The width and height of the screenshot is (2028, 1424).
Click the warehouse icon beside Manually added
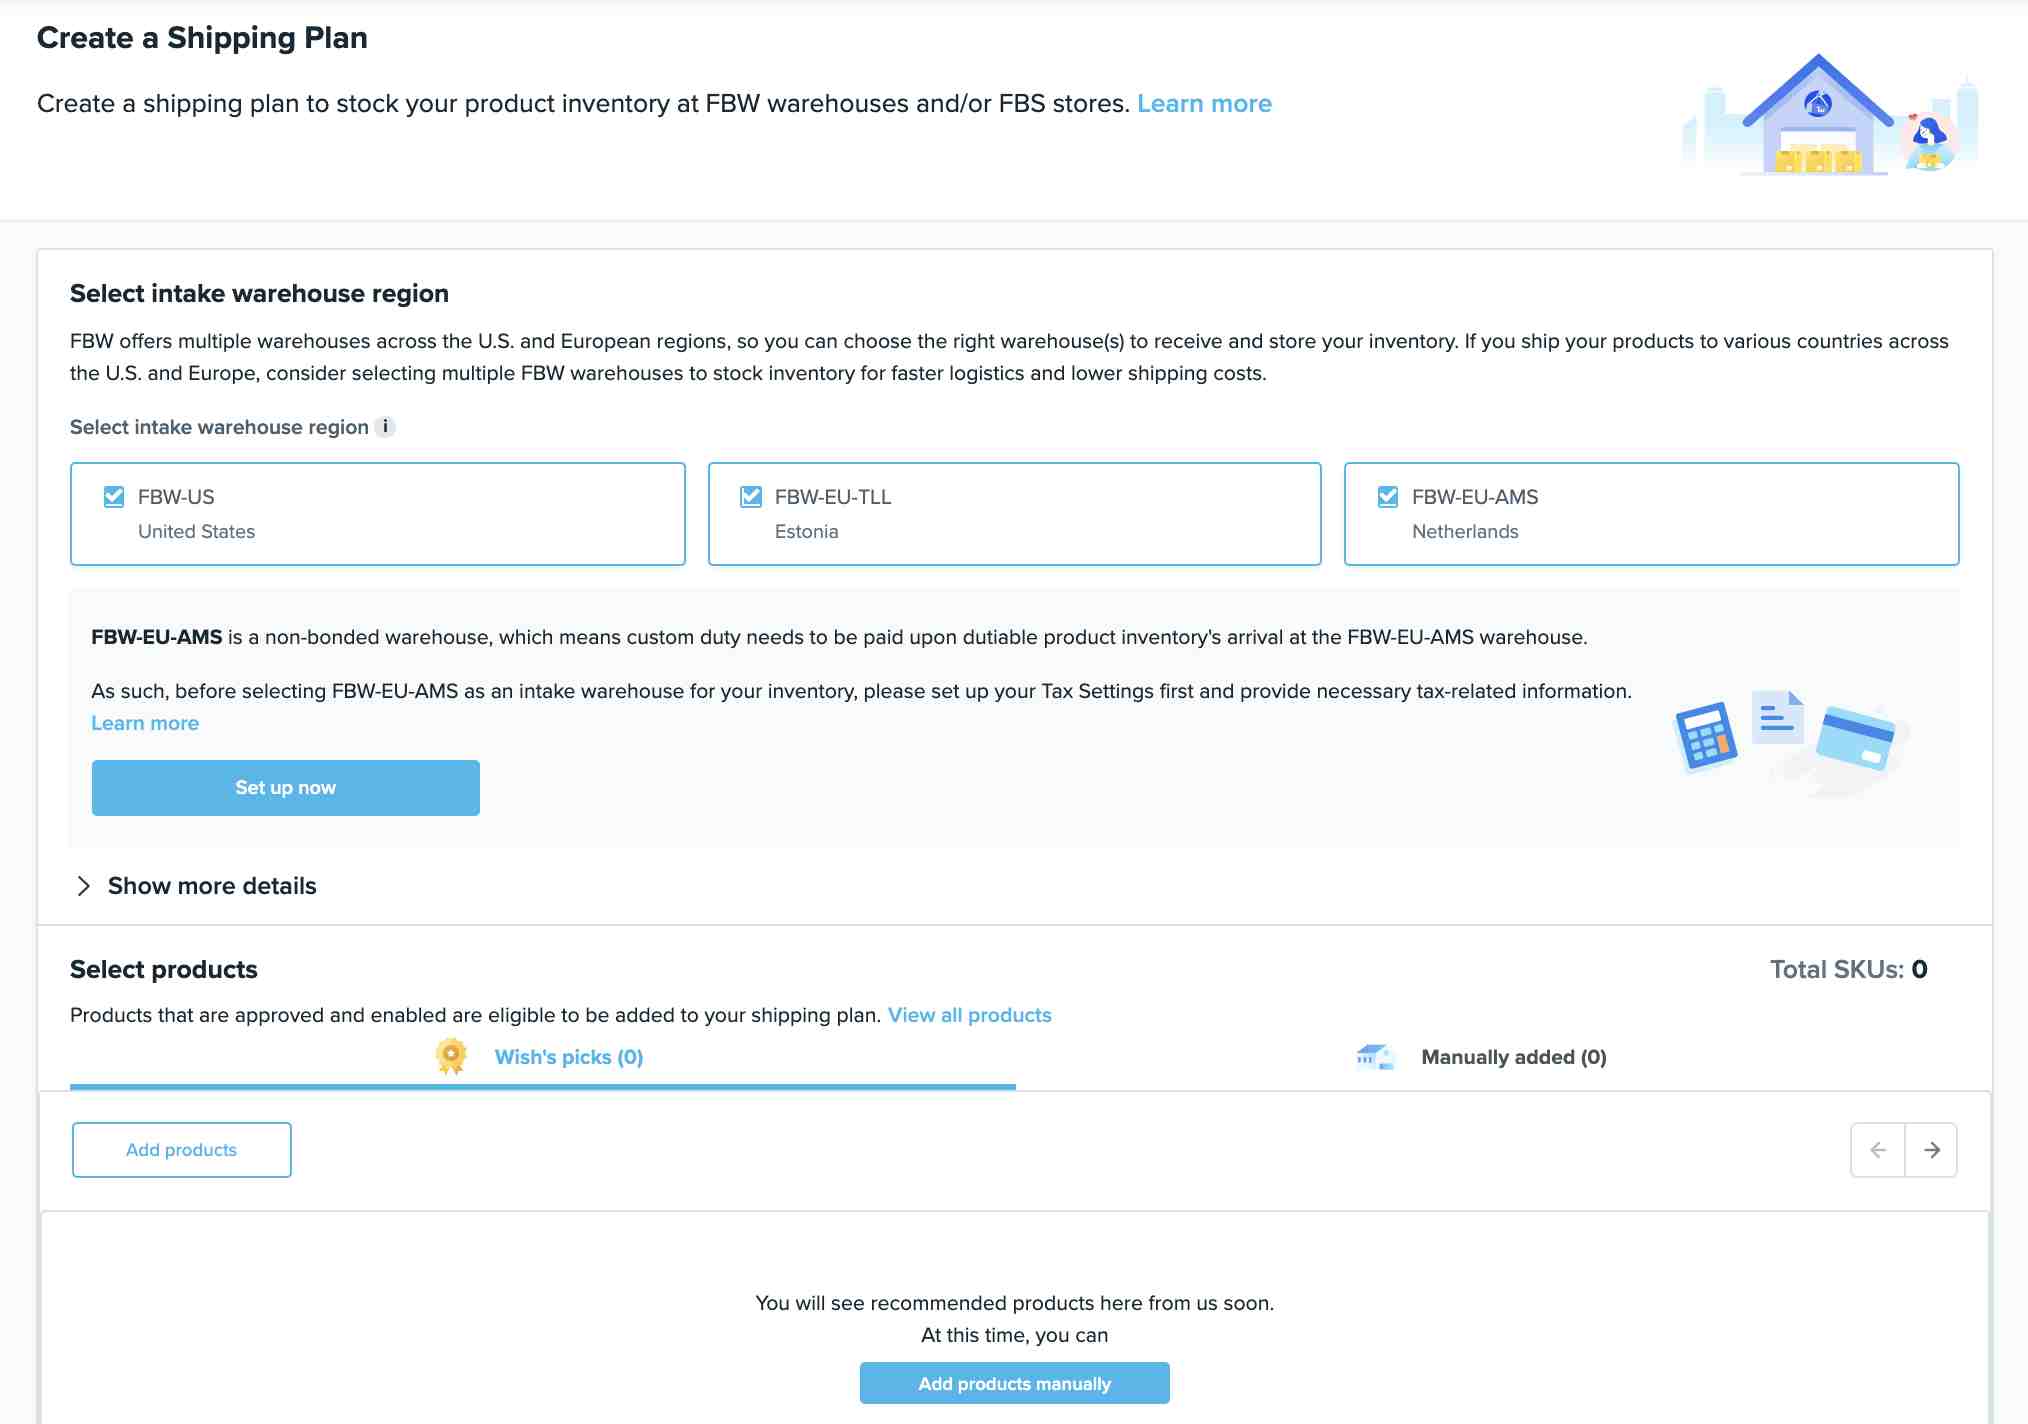click(1375, 1056)
